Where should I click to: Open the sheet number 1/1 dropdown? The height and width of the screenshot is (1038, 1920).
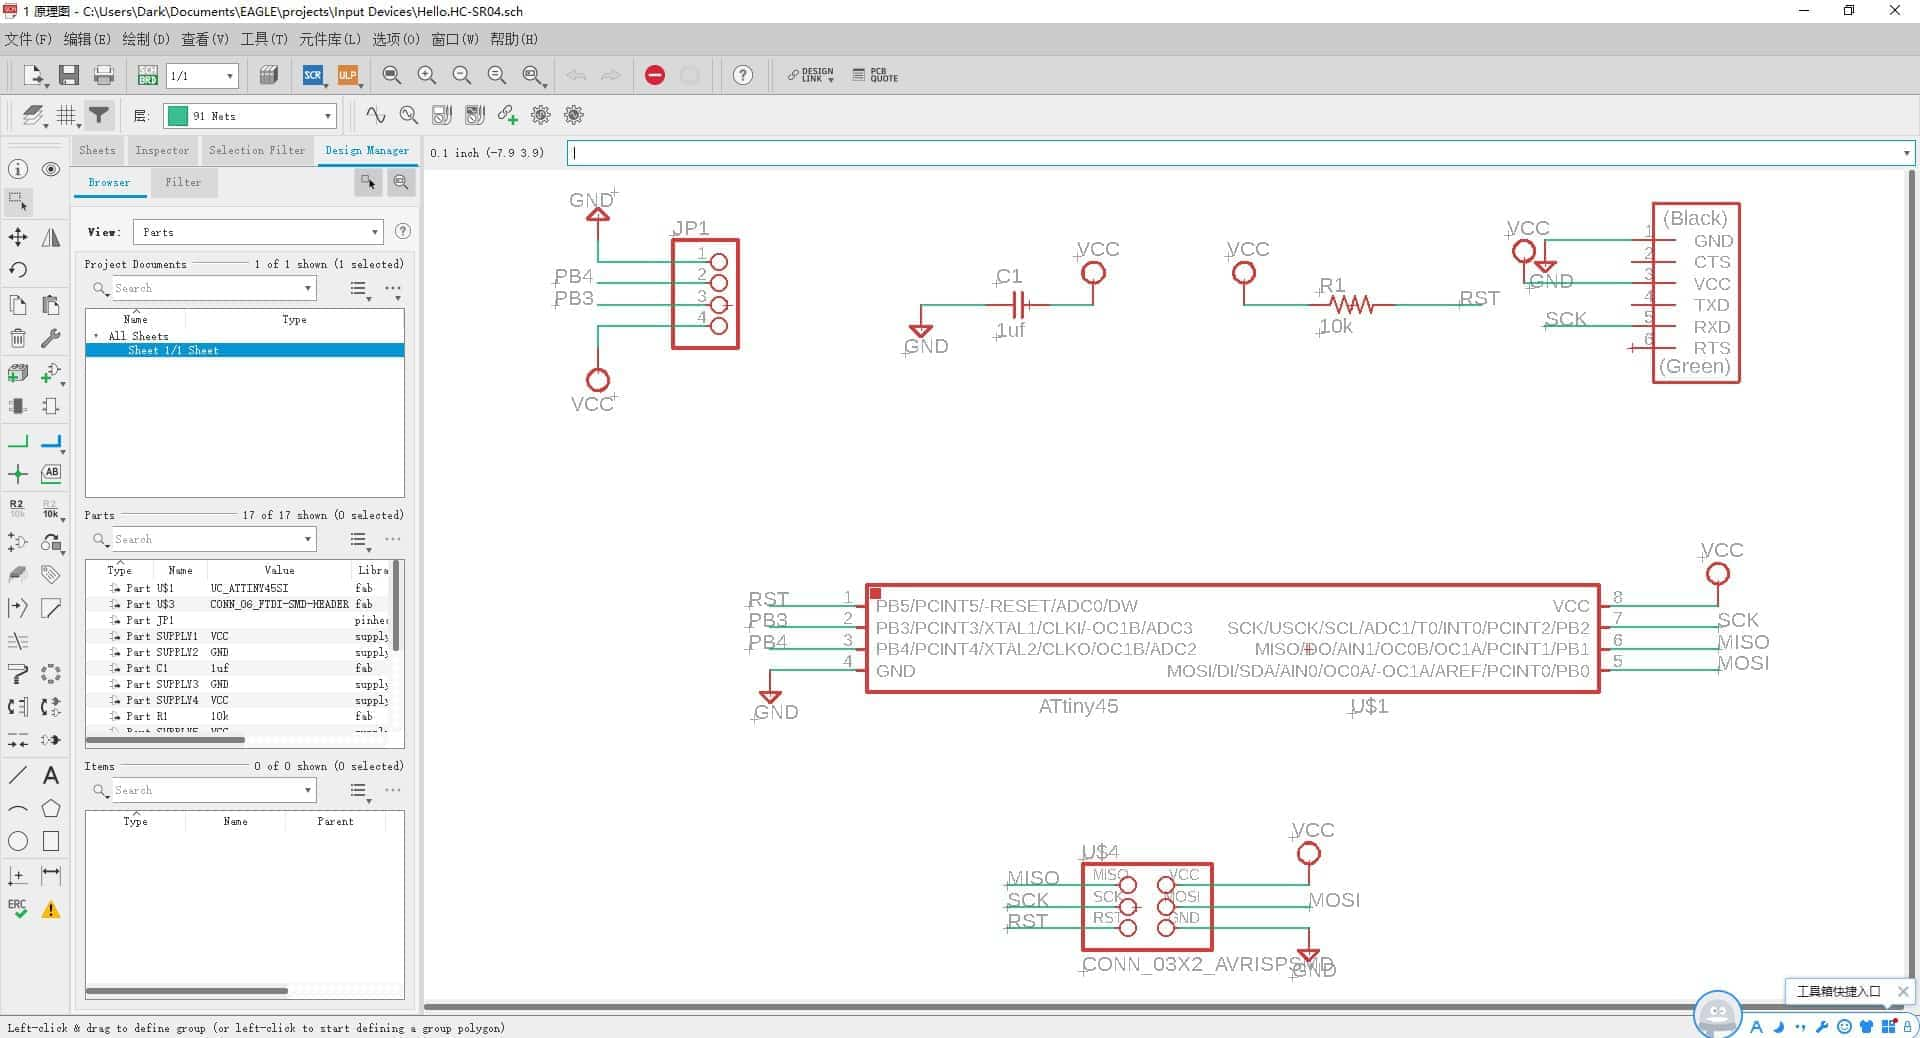230,76
